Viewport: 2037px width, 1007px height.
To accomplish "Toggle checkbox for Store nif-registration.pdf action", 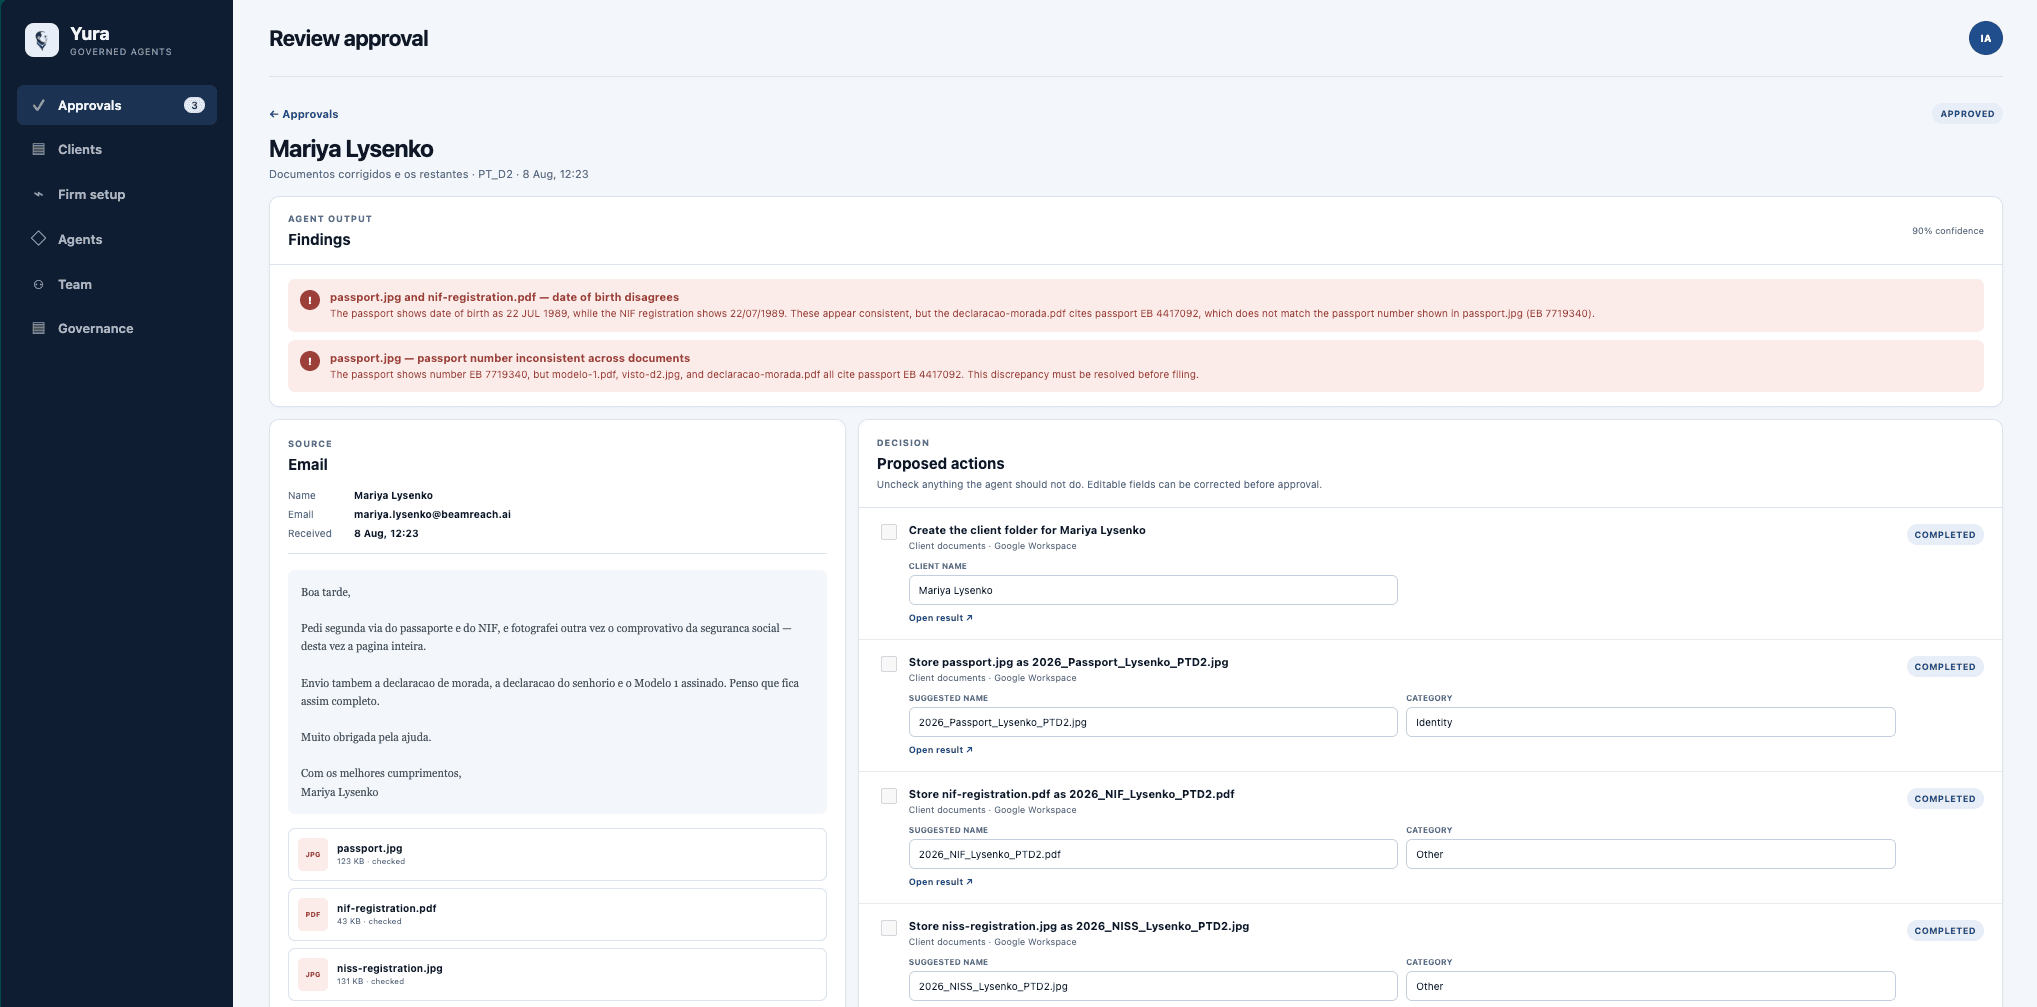I will 889,796.
